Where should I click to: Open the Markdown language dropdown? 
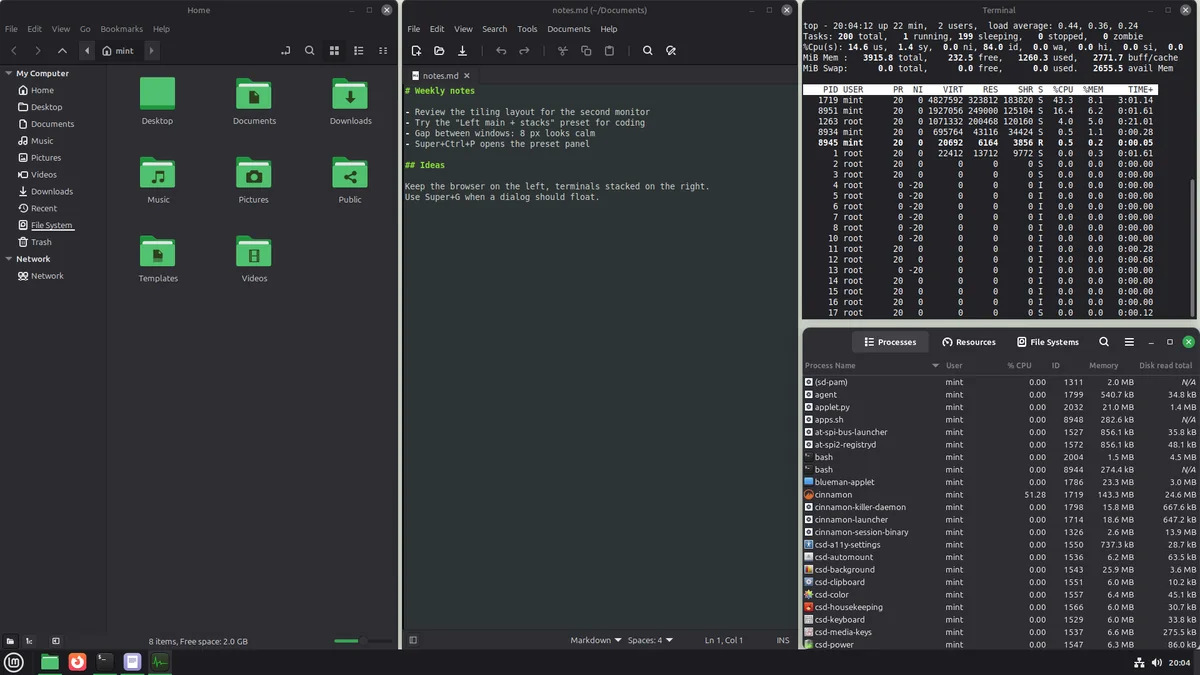pyautogui.click(x=596, y=640)
